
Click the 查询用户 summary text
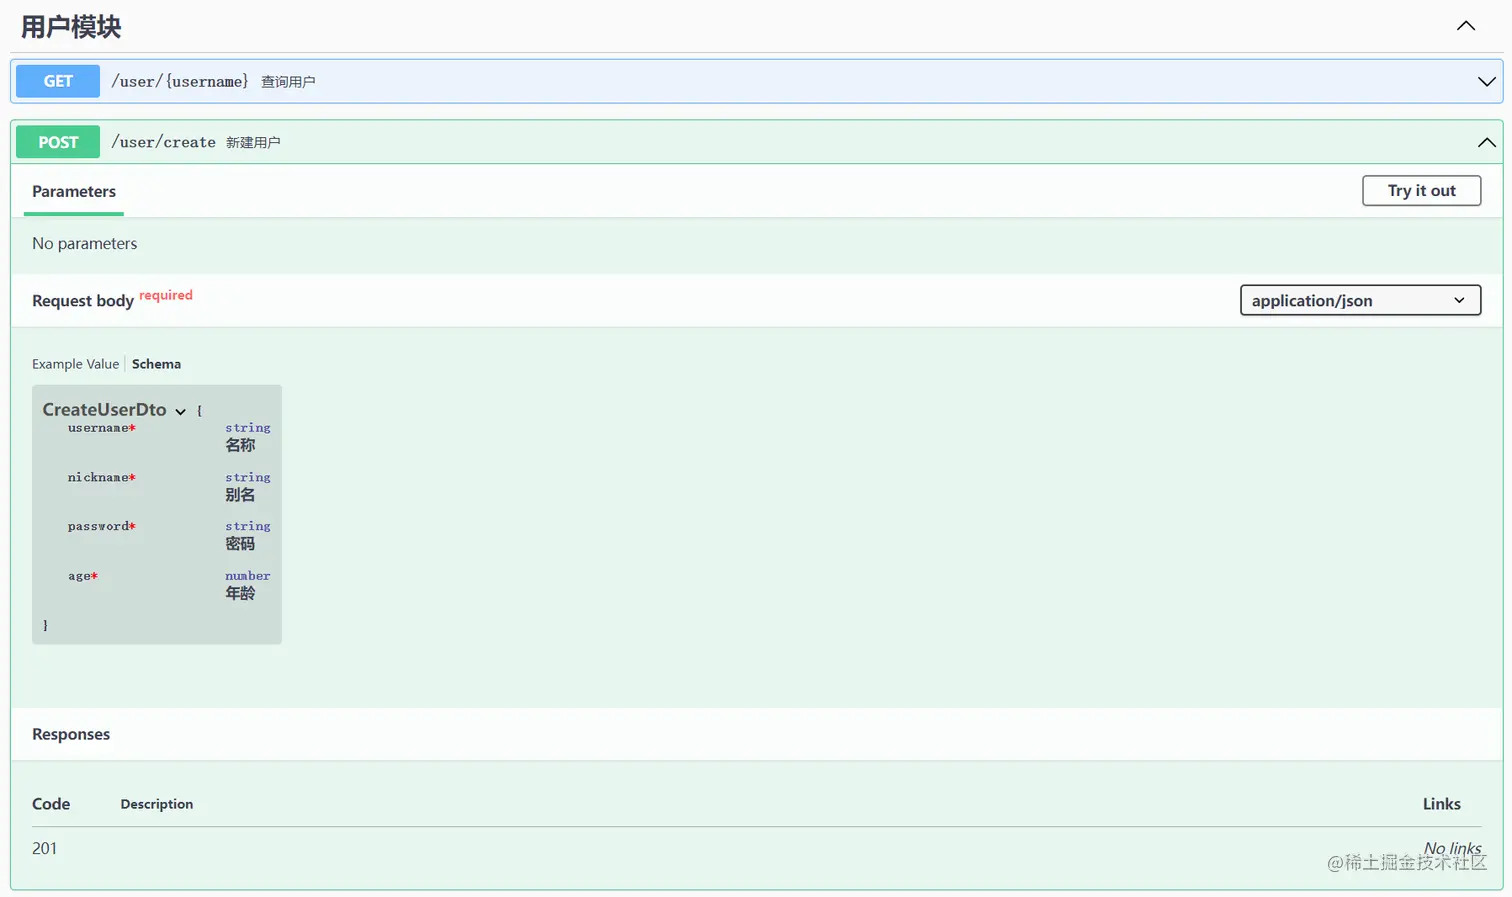[x=288, y=82]
